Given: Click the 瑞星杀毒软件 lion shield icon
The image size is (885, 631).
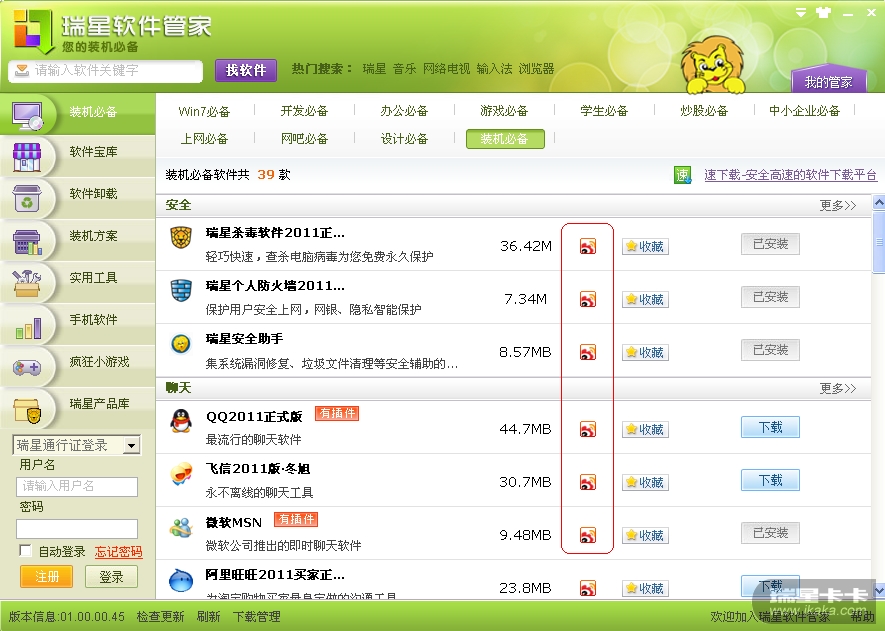Looking at the screenshot, I should (181, 238).
